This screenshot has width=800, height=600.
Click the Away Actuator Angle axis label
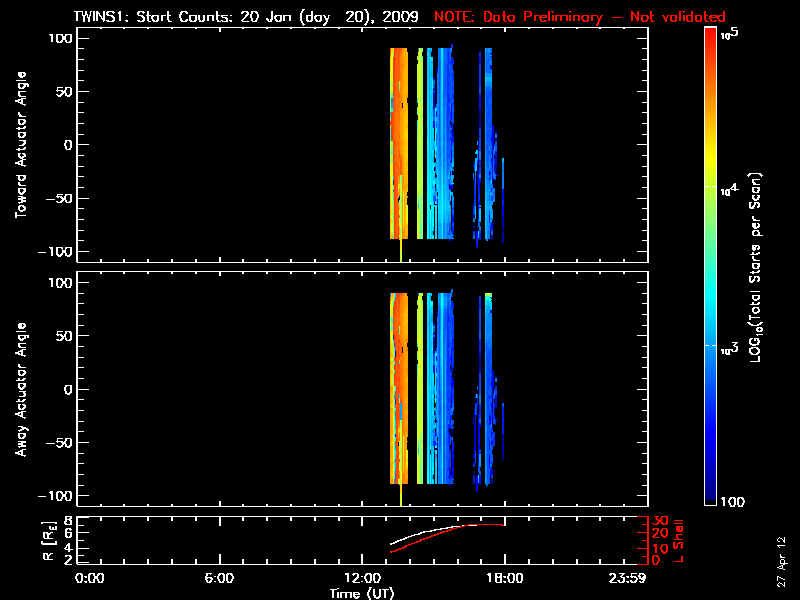pos(19,391)
